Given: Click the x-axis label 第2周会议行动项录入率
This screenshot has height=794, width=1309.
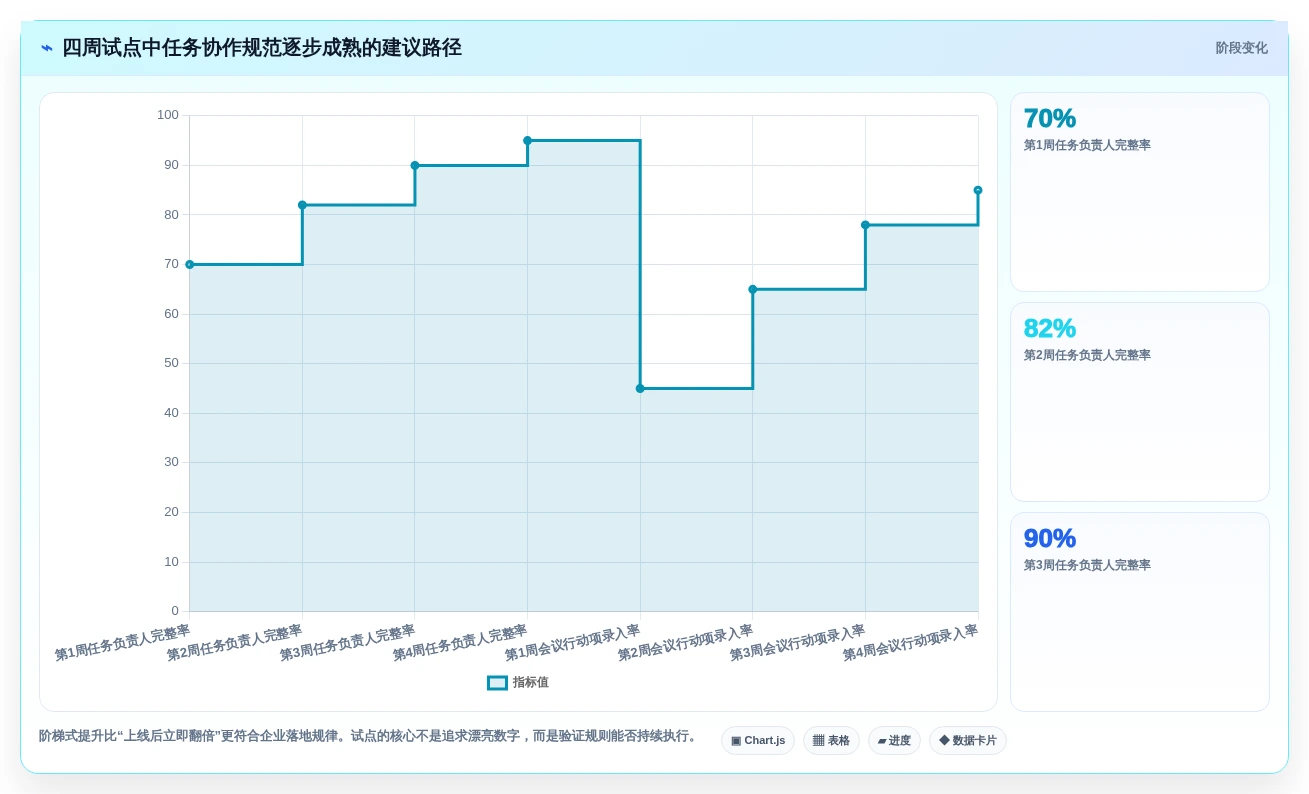Looking at the screenshot, I should pyautogui.click(x=685, y=643).
